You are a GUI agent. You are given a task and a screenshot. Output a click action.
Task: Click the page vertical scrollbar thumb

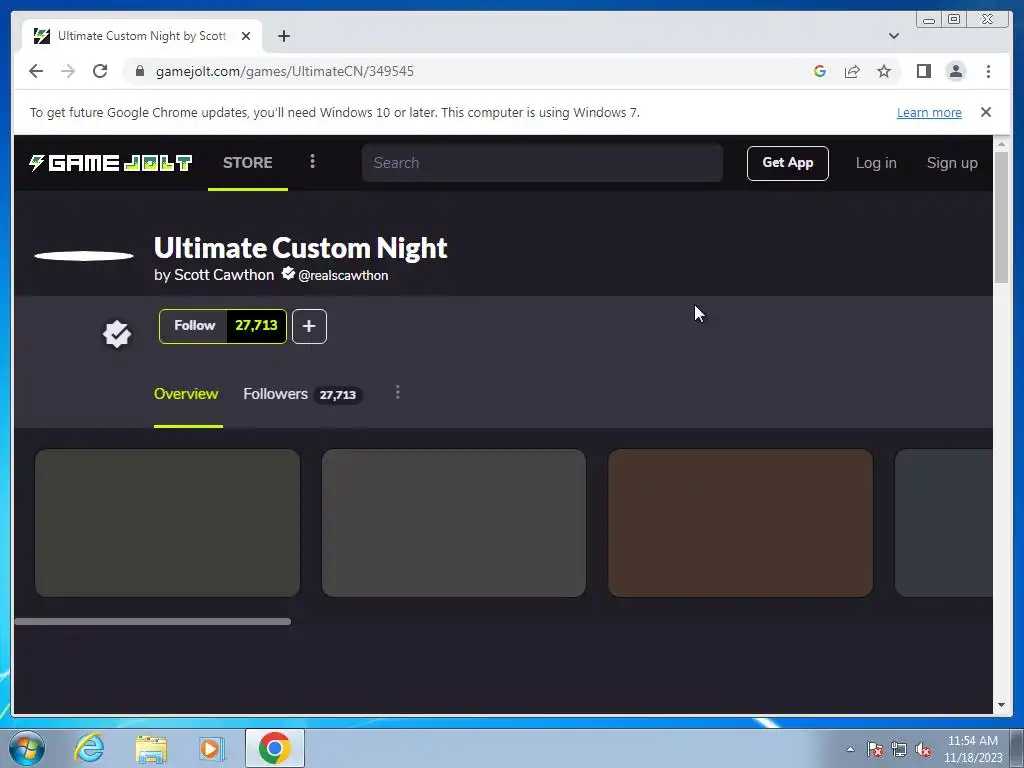1001,217
